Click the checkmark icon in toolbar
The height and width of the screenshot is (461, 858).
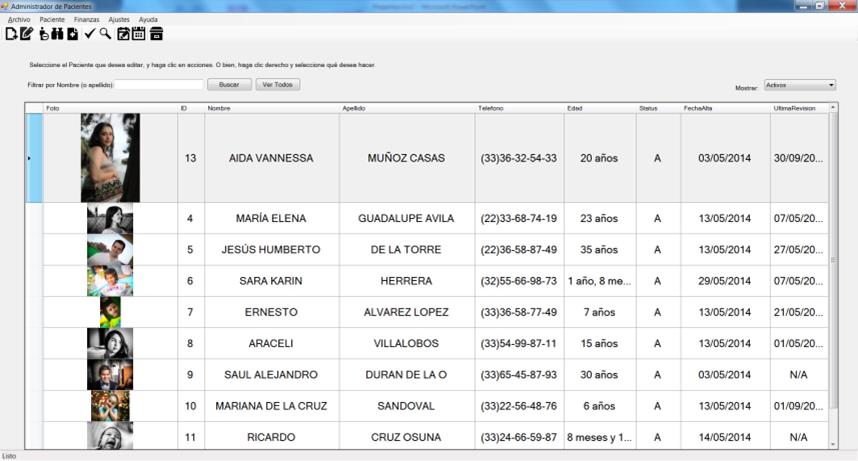[90, 34]
